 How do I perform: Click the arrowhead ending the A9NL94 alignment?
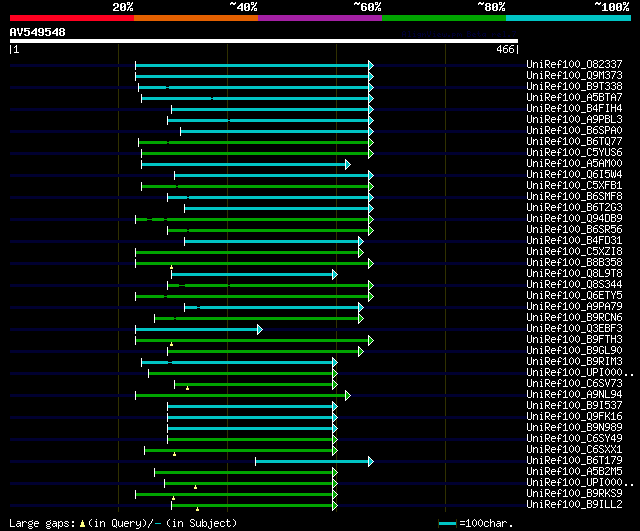point(348,395)
